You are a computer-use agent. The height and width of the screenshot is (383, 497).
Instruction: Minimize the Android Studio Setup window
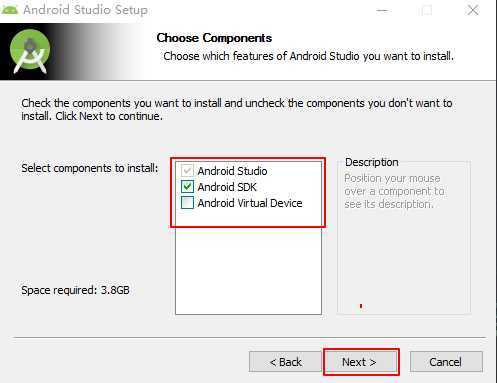click(382, 10)
